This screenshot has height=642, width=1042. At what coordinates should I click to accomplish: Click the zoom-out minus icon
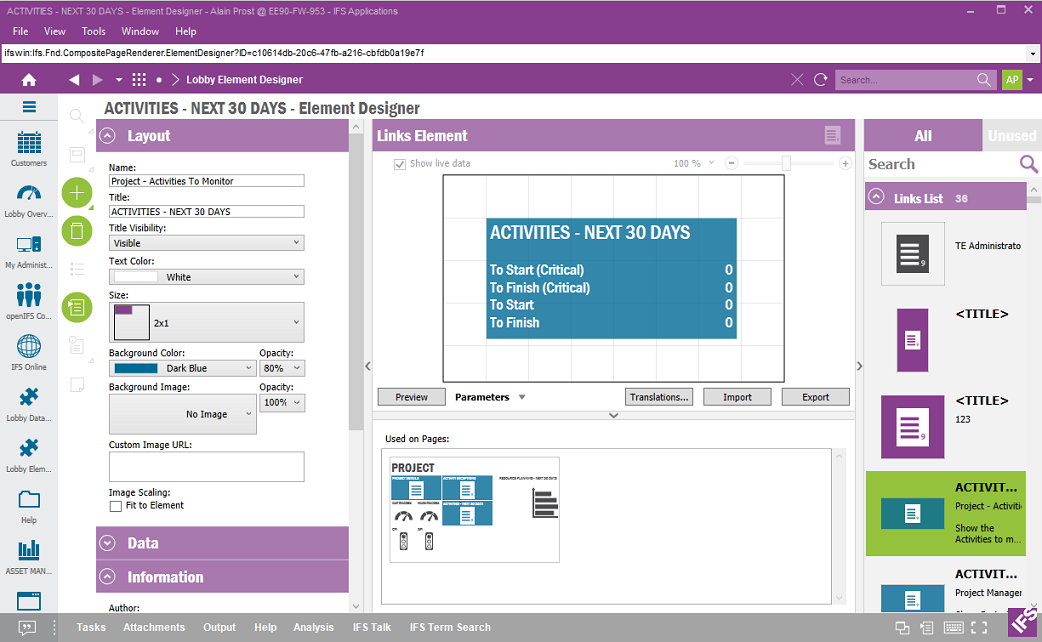click(x=731, y=163)
